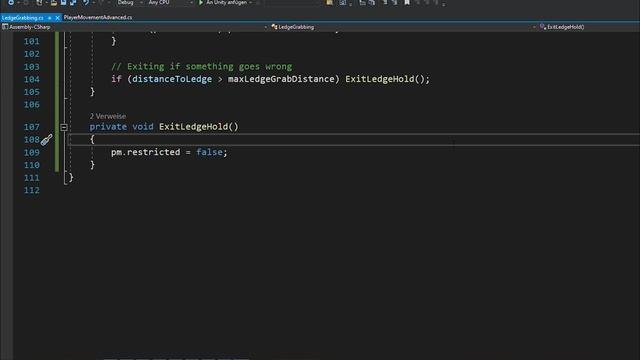This screenshot has width=640, height=360.
Task: Click the method icon beside ExitLedgeHold()
Action: click(543, 27)
